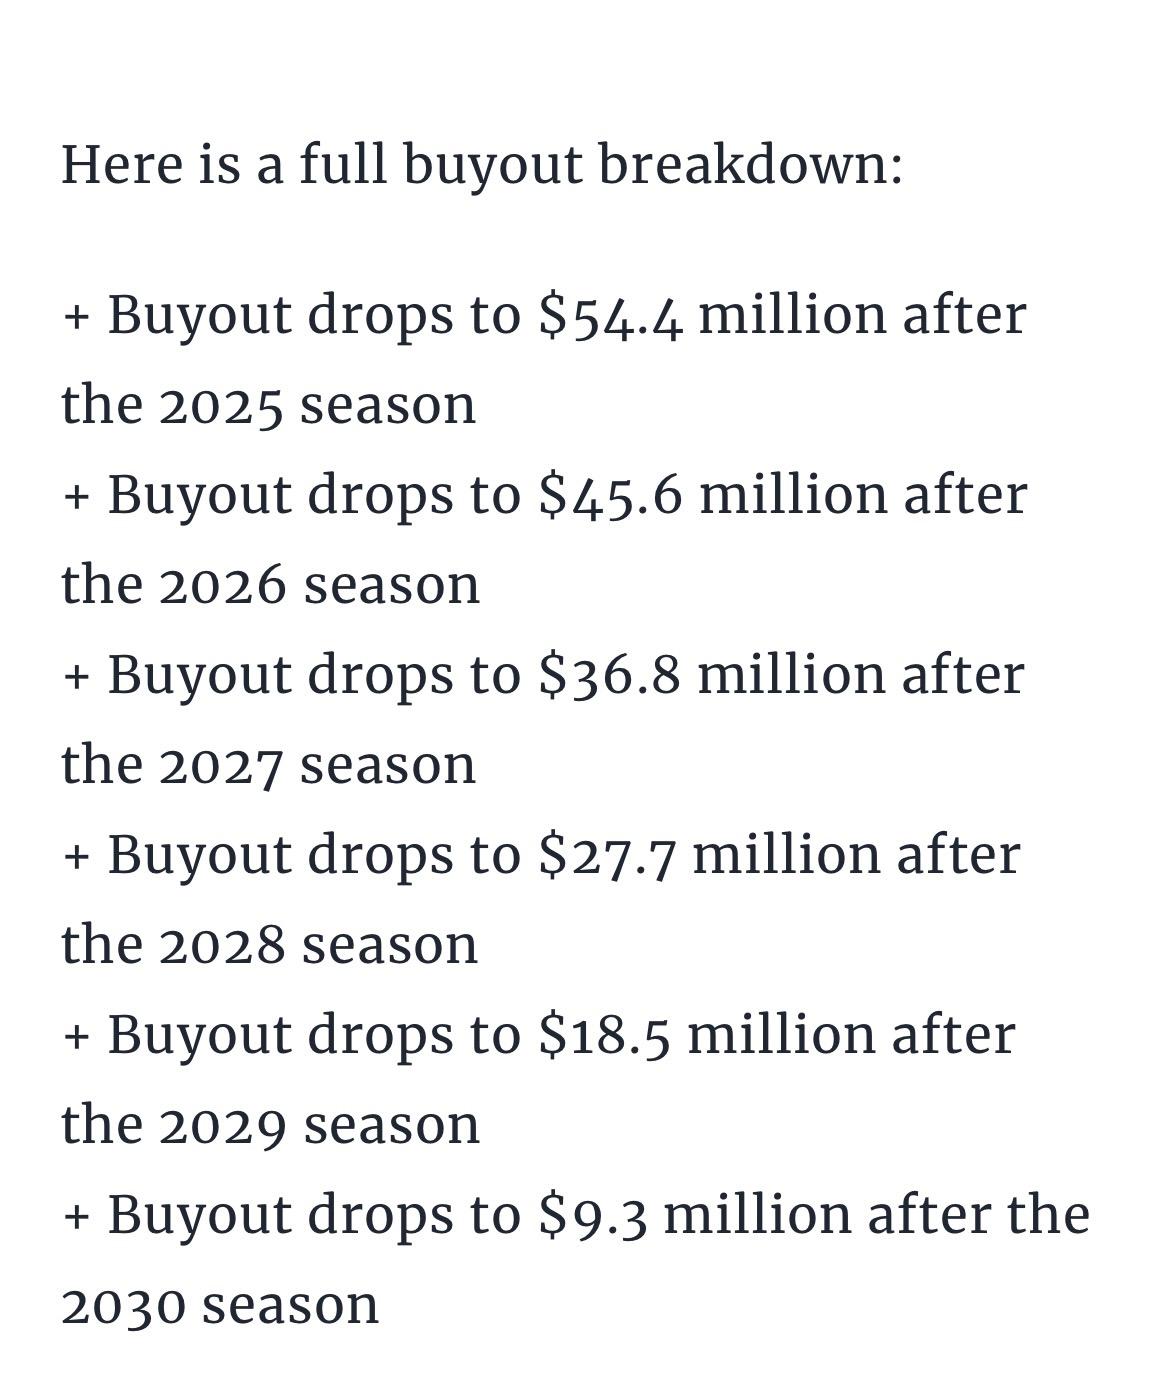Click the plus sign before the $54.4 million line

tap(76, 317)
